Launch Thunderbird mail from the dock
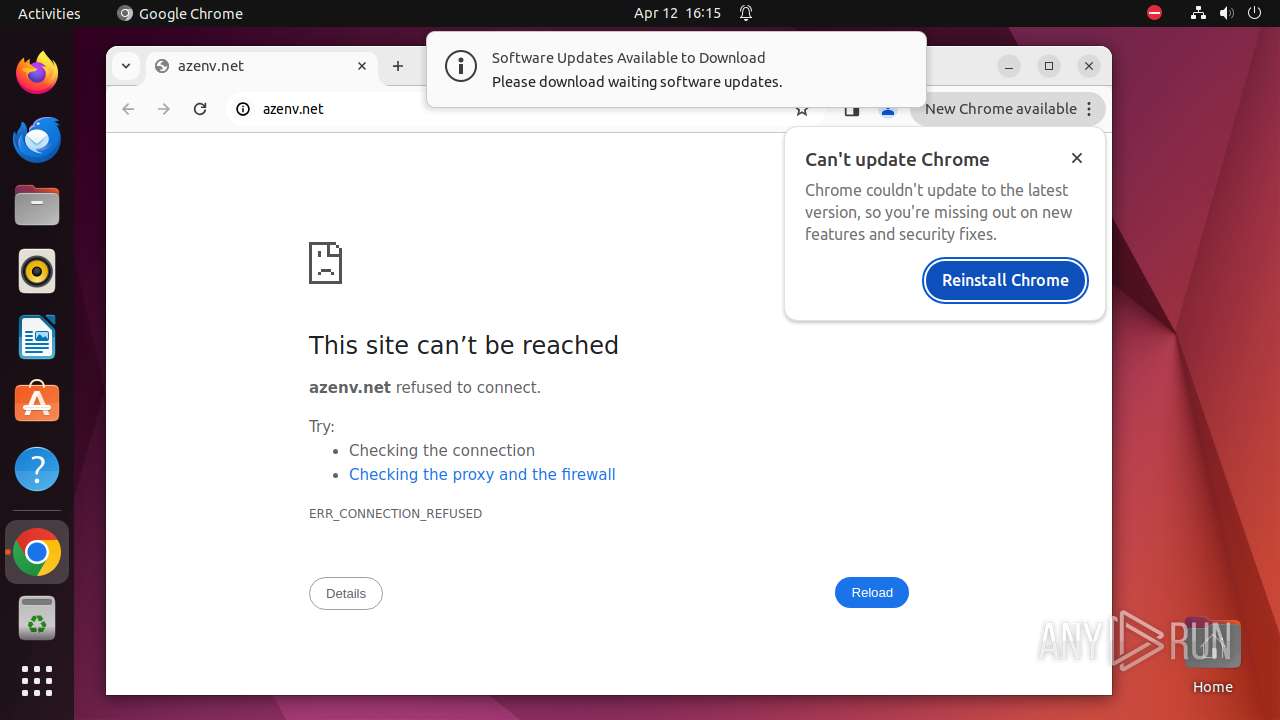 tap(37, 139)
